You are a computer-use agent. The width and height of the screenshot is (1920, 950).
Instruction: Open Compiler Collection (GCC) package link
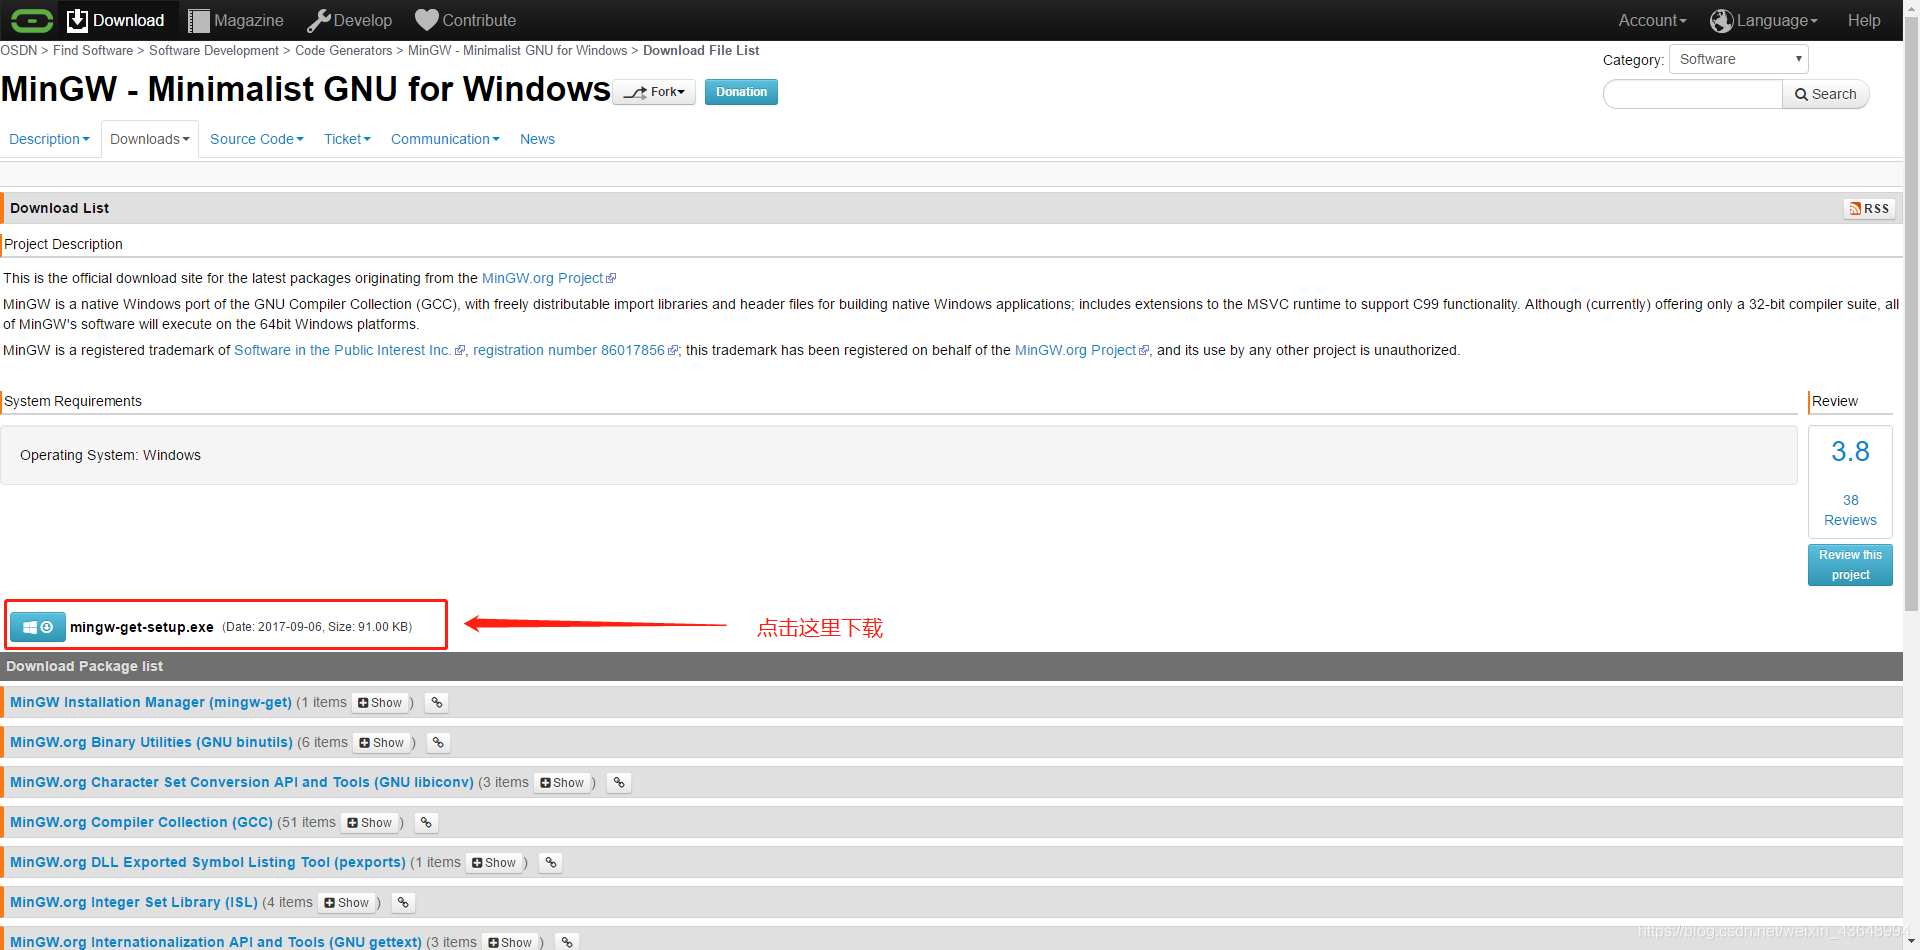141,822
